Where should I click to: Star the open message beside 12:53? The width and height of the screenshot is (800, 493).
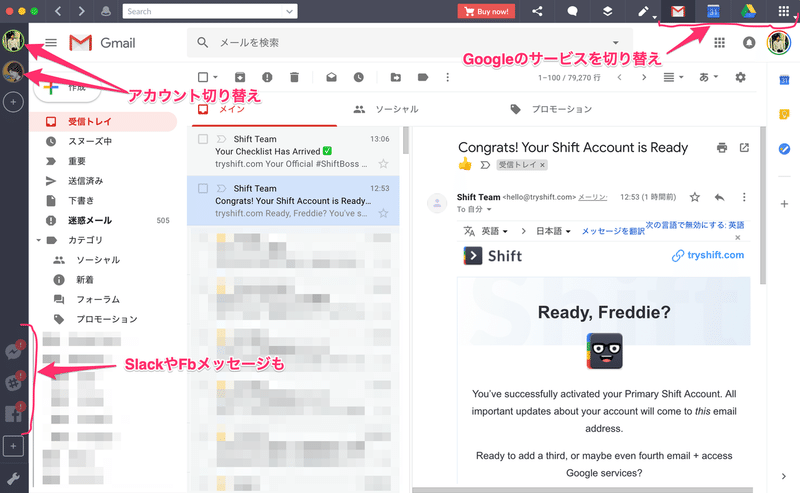pos(694,197)
